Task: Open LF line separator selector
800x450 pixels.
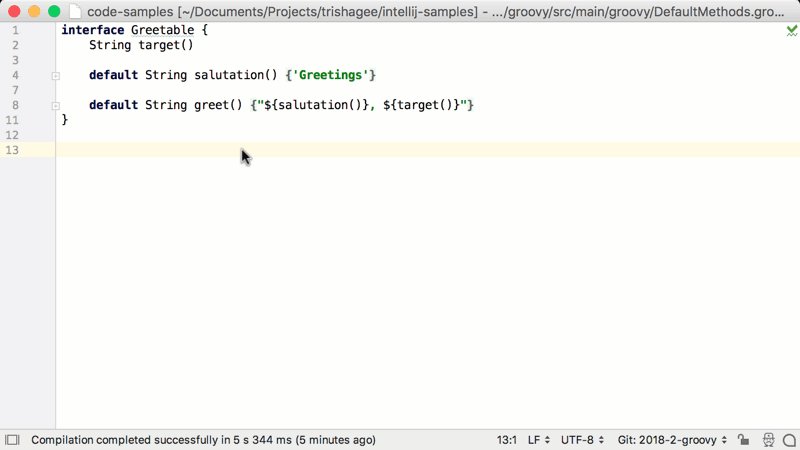Action: (x=539, y=440)
